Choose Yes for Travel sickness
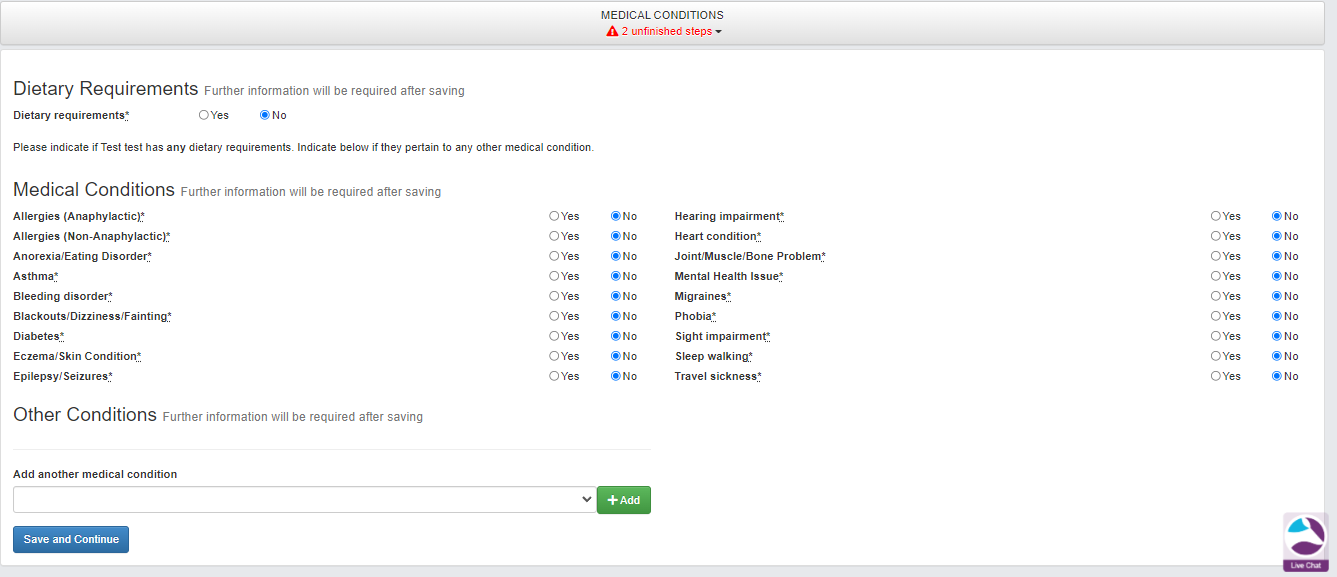The width and height of the screenshot is (1337, 577). tap(1215, 376)
